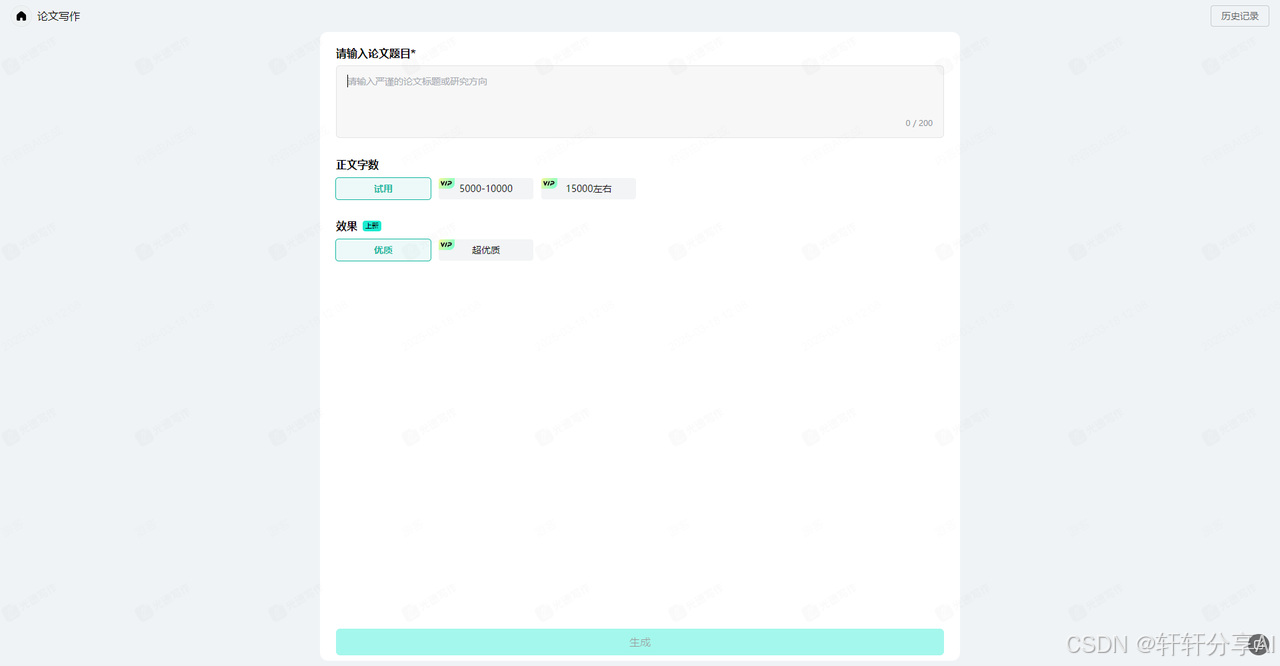Select the 试用 word count option
Viewport: 1280px width, 666px height.
coord(383,189)
